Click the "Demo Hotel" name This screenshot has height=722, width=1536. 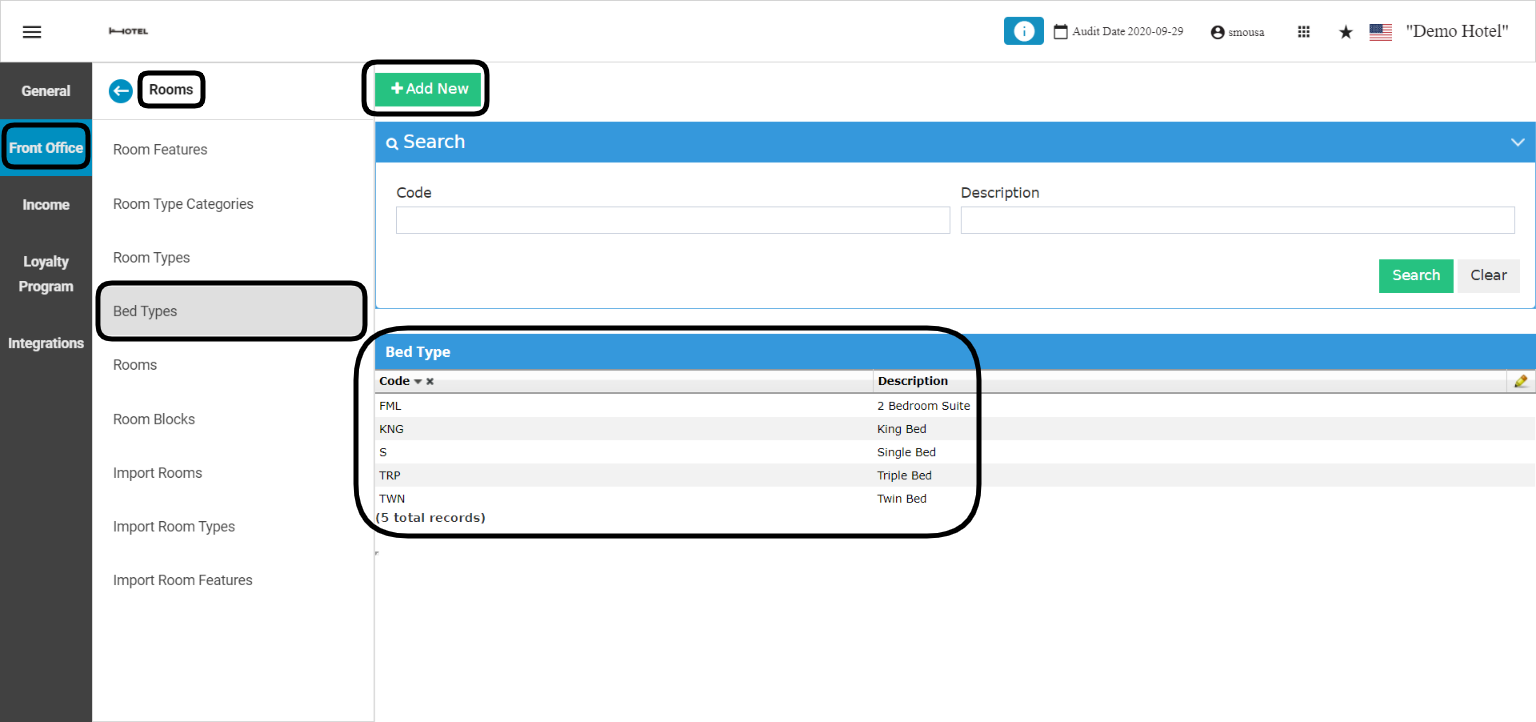click(x=1457, y=31)
